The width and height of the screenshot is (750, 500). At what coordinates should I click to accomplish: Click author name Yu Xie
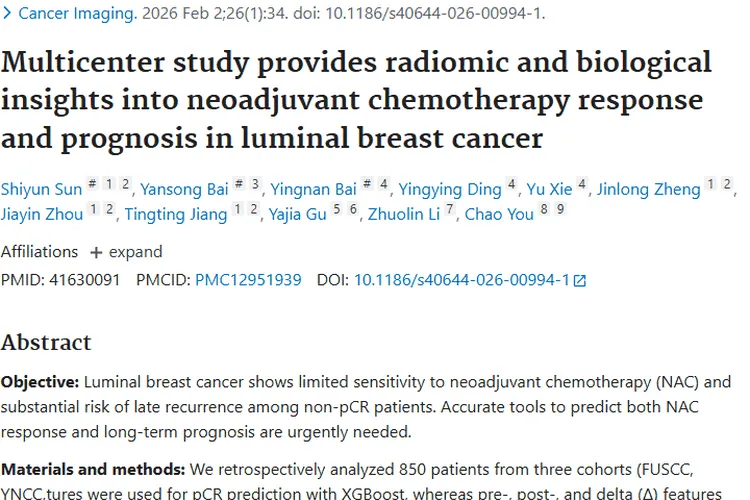click(x=549, y=189)
